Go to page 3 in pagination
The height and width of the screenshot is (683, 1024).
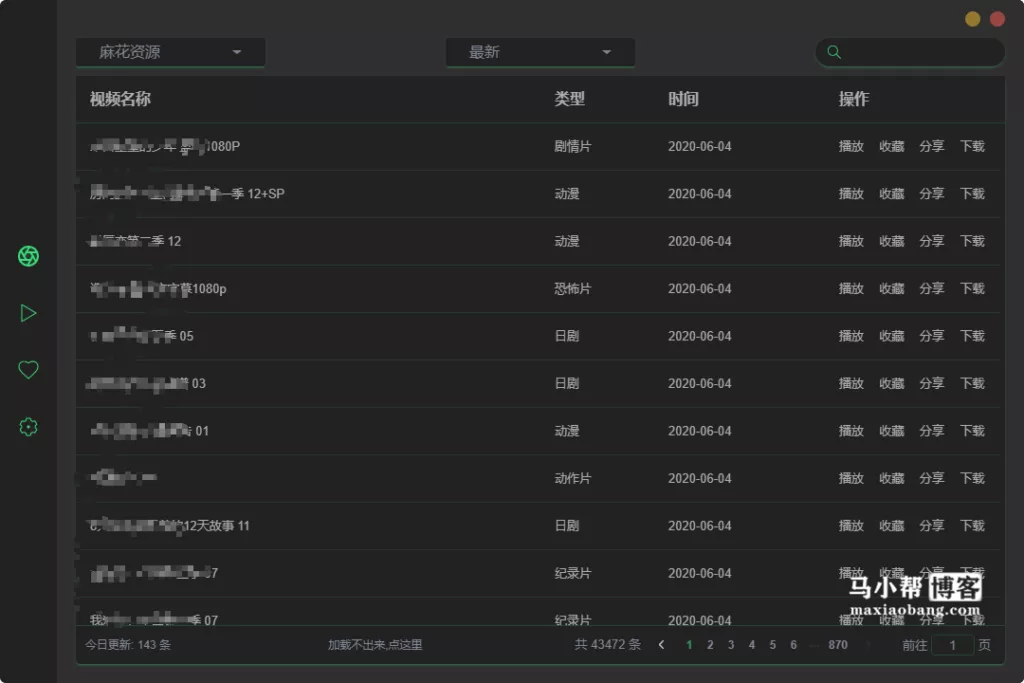point(731,645)
